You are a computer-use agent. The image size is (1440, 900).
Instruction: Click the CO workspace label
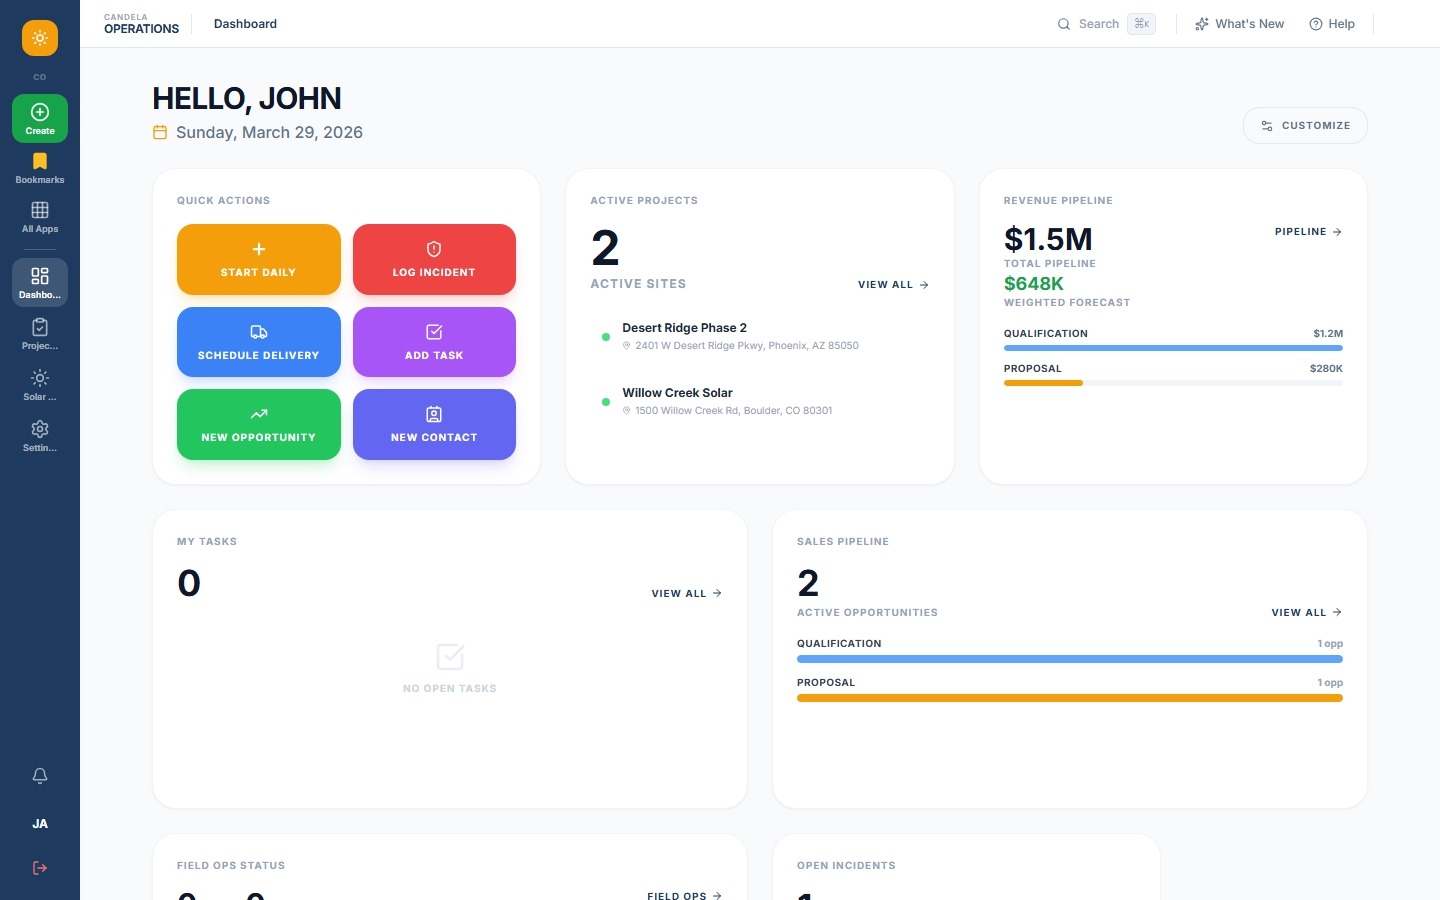click(40, 77)
